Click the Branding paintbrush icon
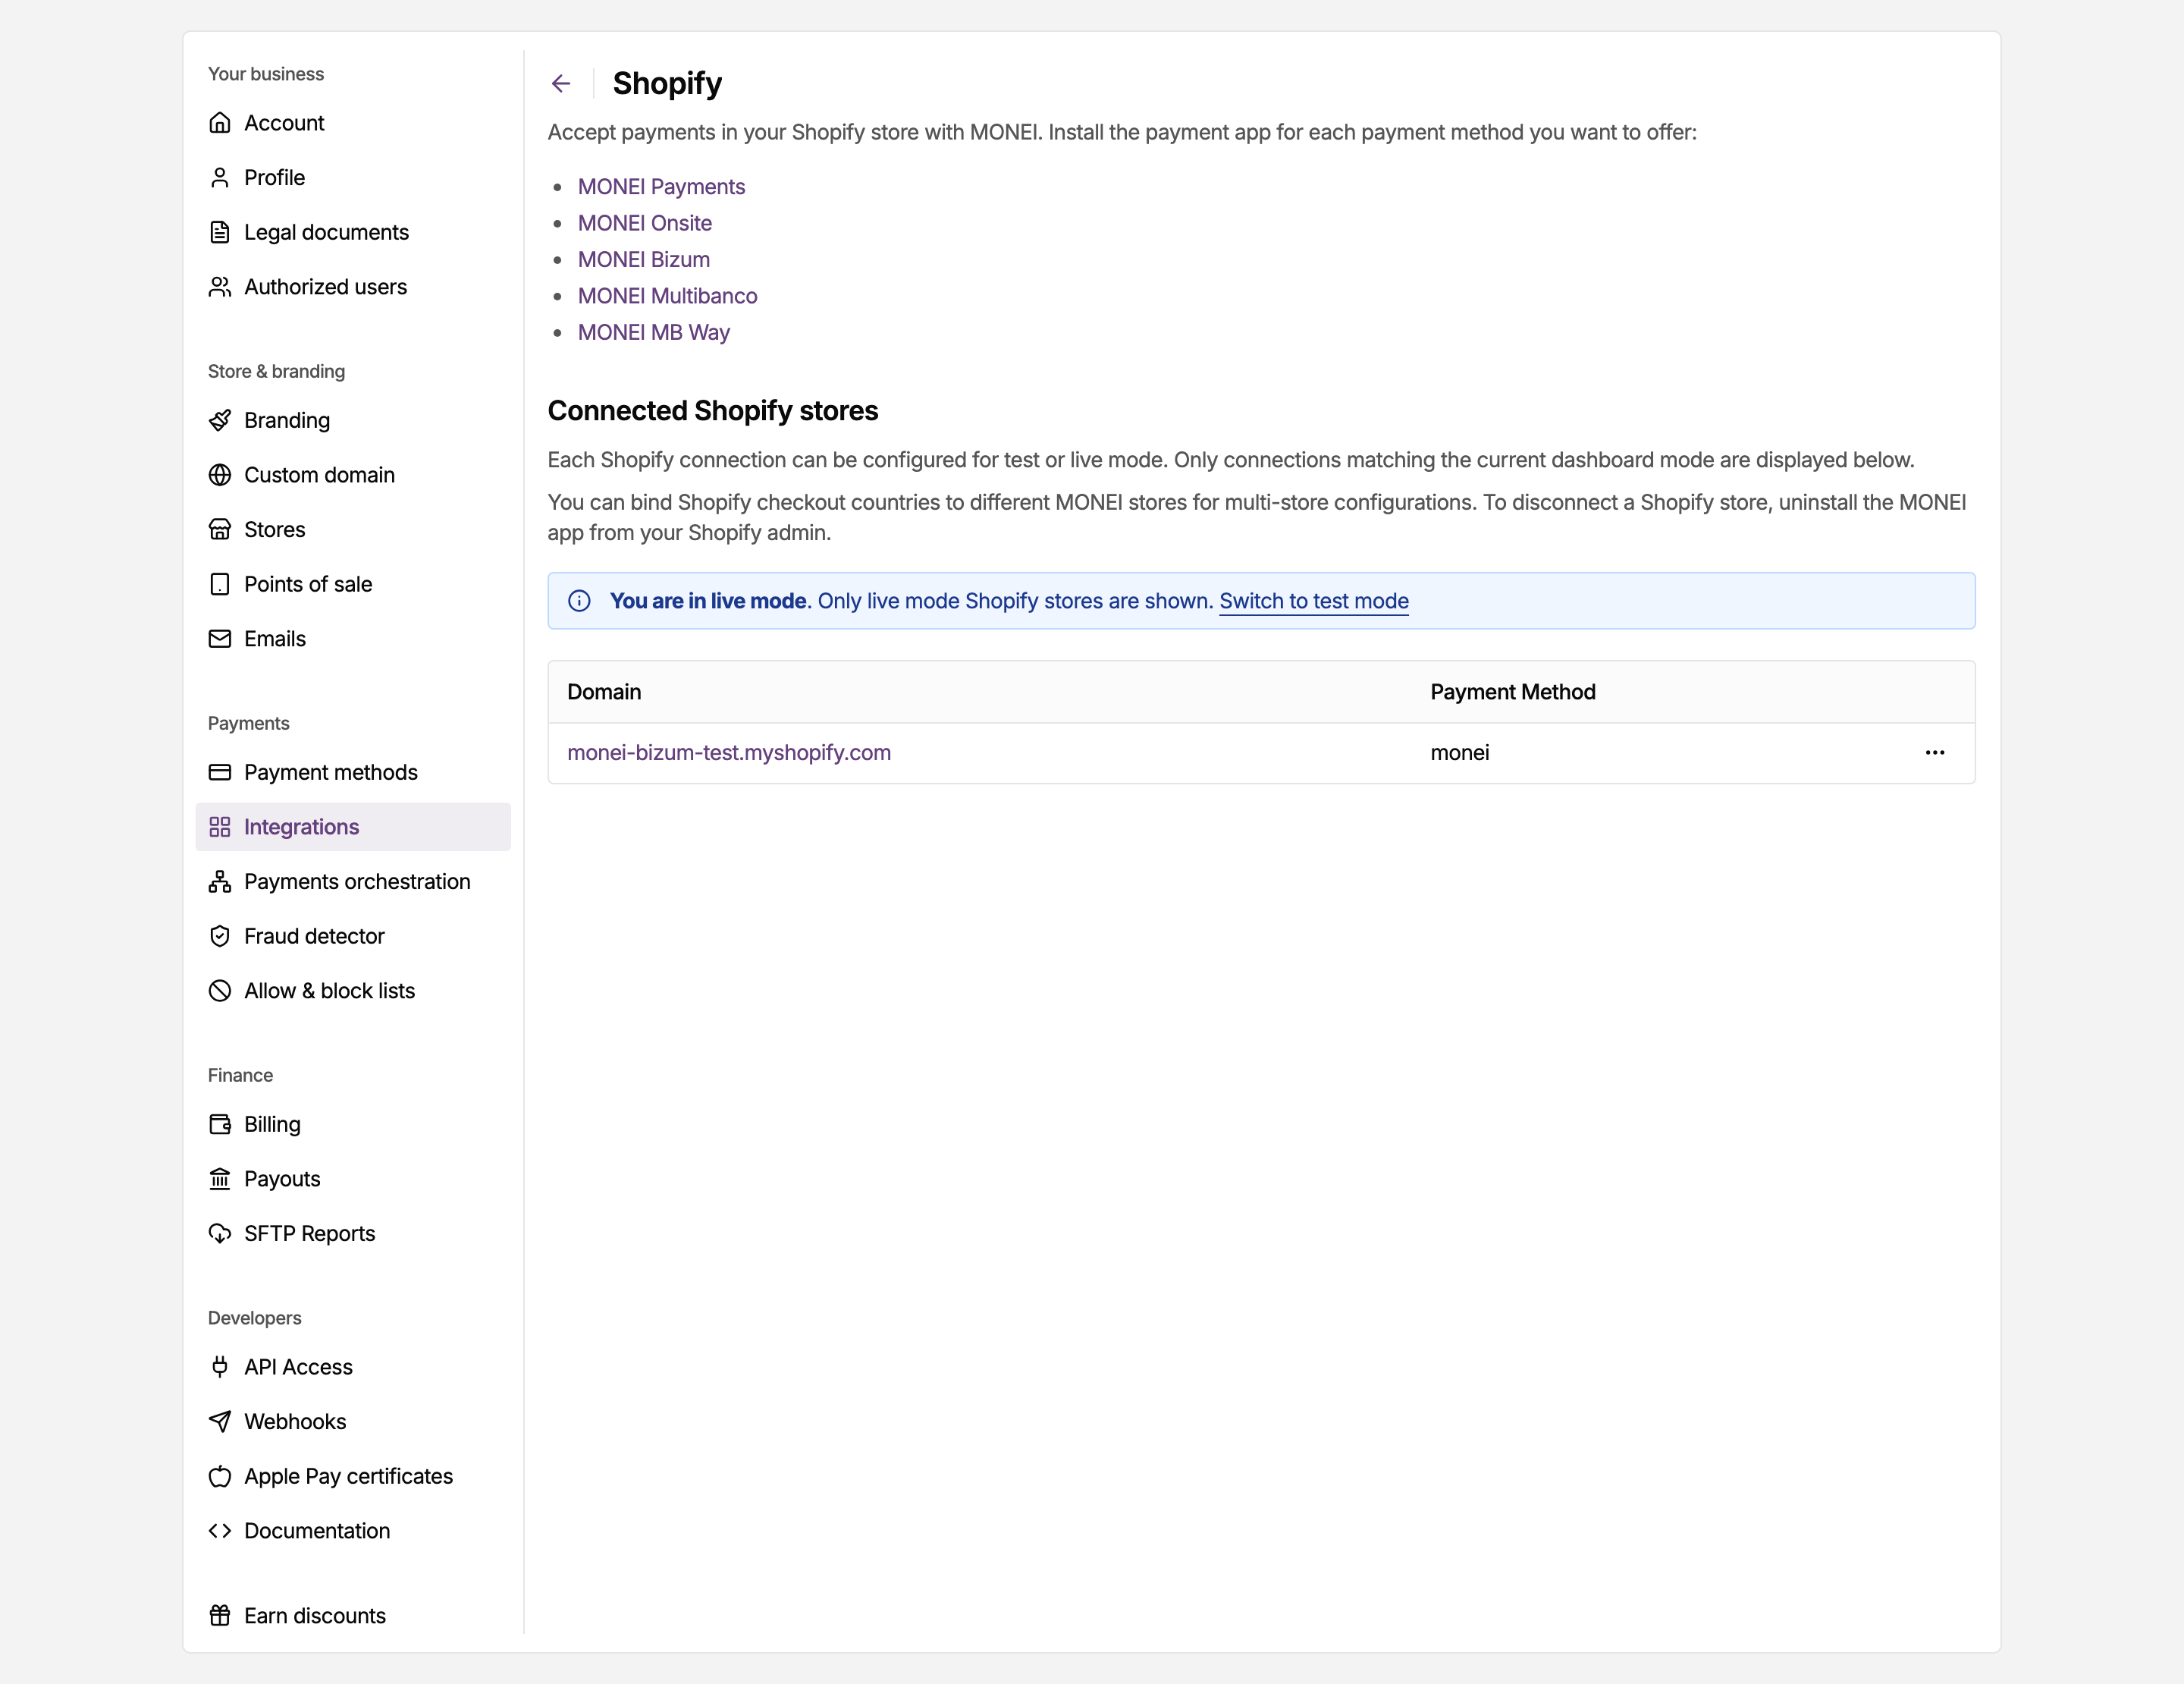The image size is (2184, 1684). point(220,420)
